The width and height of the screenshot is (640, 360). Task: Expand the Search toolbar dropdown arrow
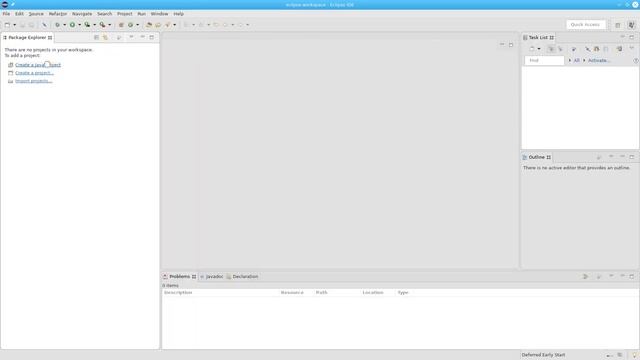(x=175, y=25)
